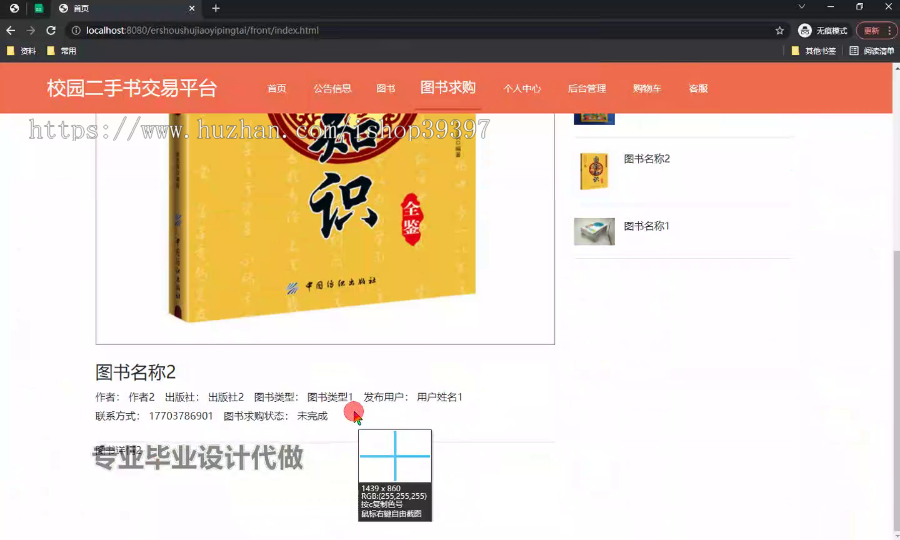Click the 图书名称1 sidebar link

click(x=646, y=226)
